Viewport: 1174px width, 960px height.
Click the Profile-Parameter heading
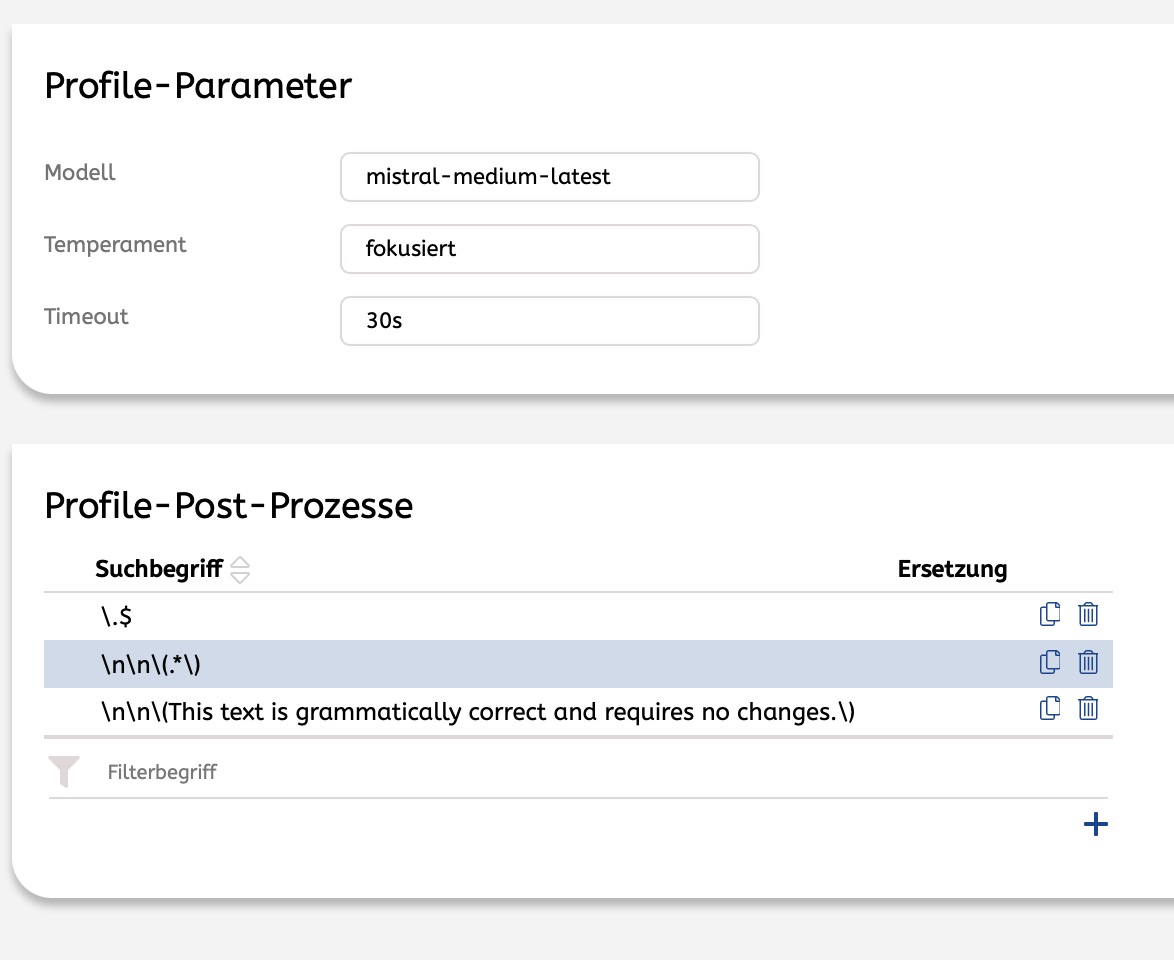[x=198, y=86]
